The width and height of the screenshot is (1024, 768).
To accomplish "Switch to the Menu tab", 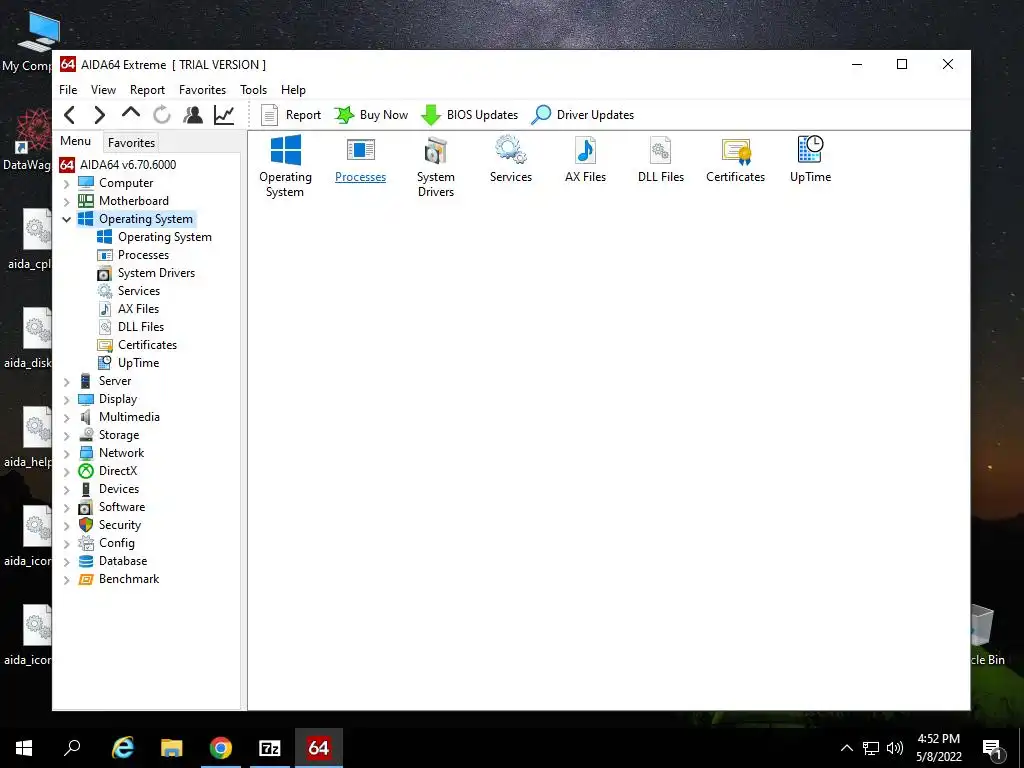I will click(76, 141).
